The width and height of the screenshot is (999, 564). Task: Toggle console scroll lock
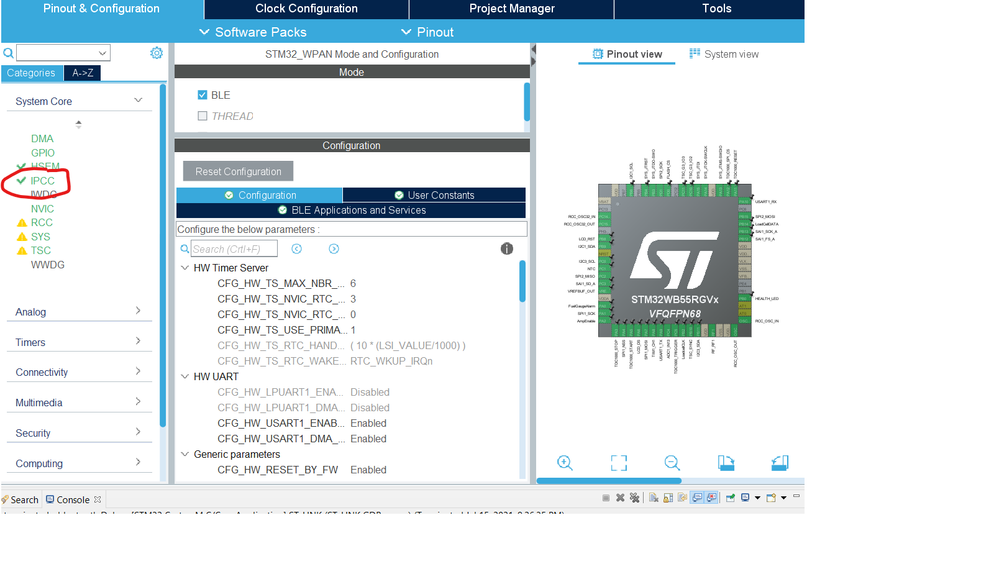pyautogui.click(x=668, y=498)
